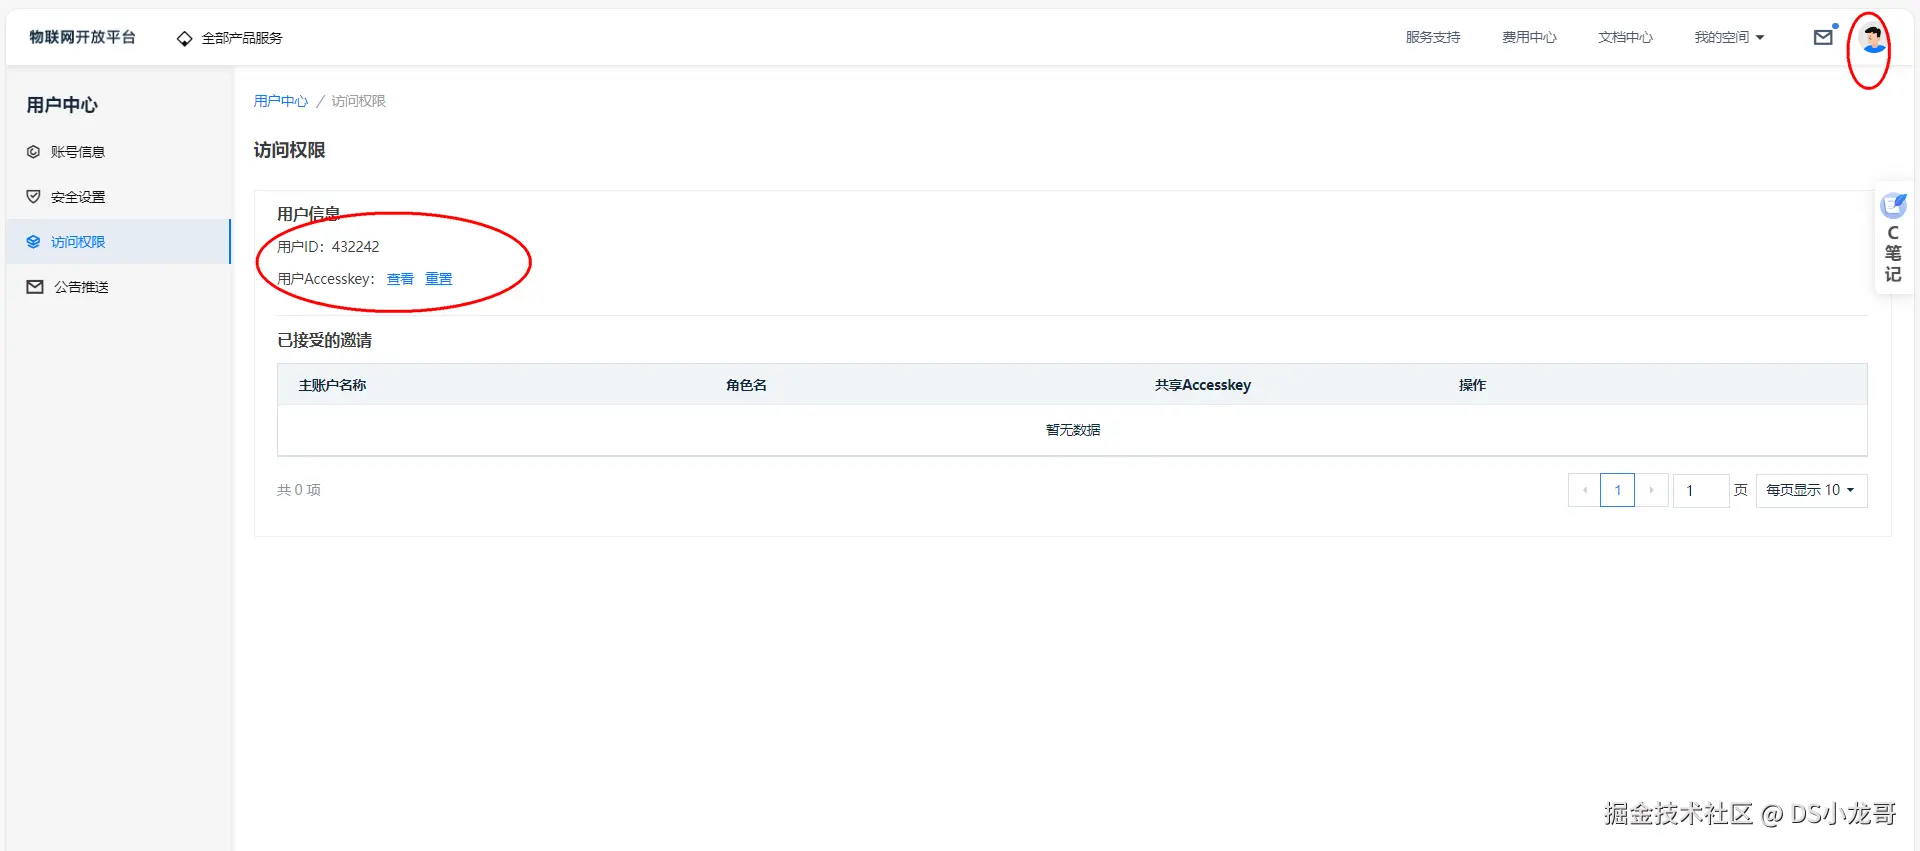Open 文档中心 in the top menu
Viewport: 1920px width, 851px height.
tap(1625, 38)
